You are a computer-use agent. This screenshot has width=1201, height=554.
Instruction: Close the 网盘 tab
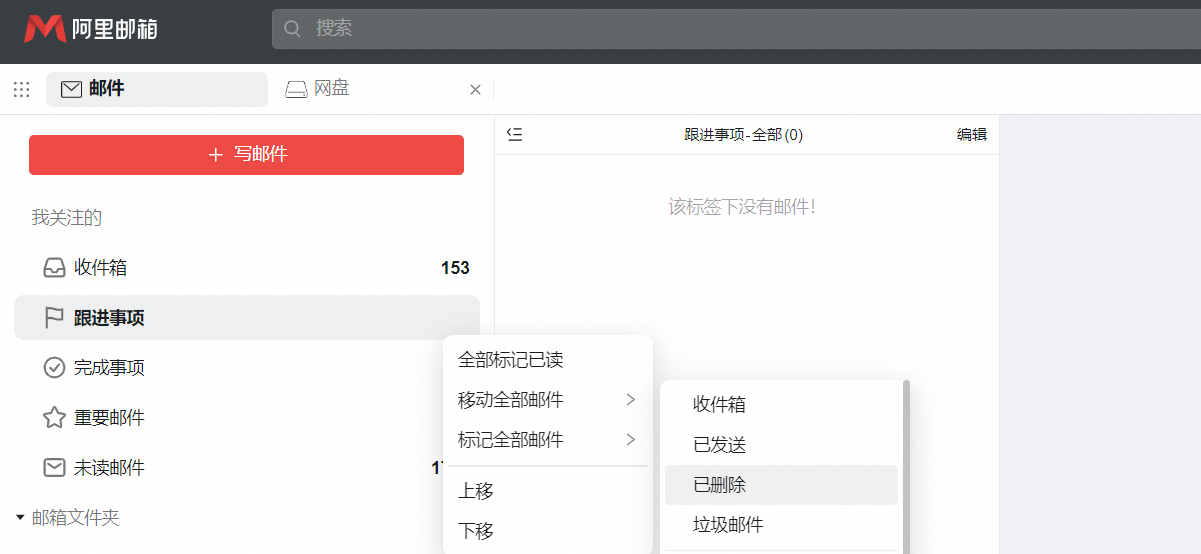475,90
